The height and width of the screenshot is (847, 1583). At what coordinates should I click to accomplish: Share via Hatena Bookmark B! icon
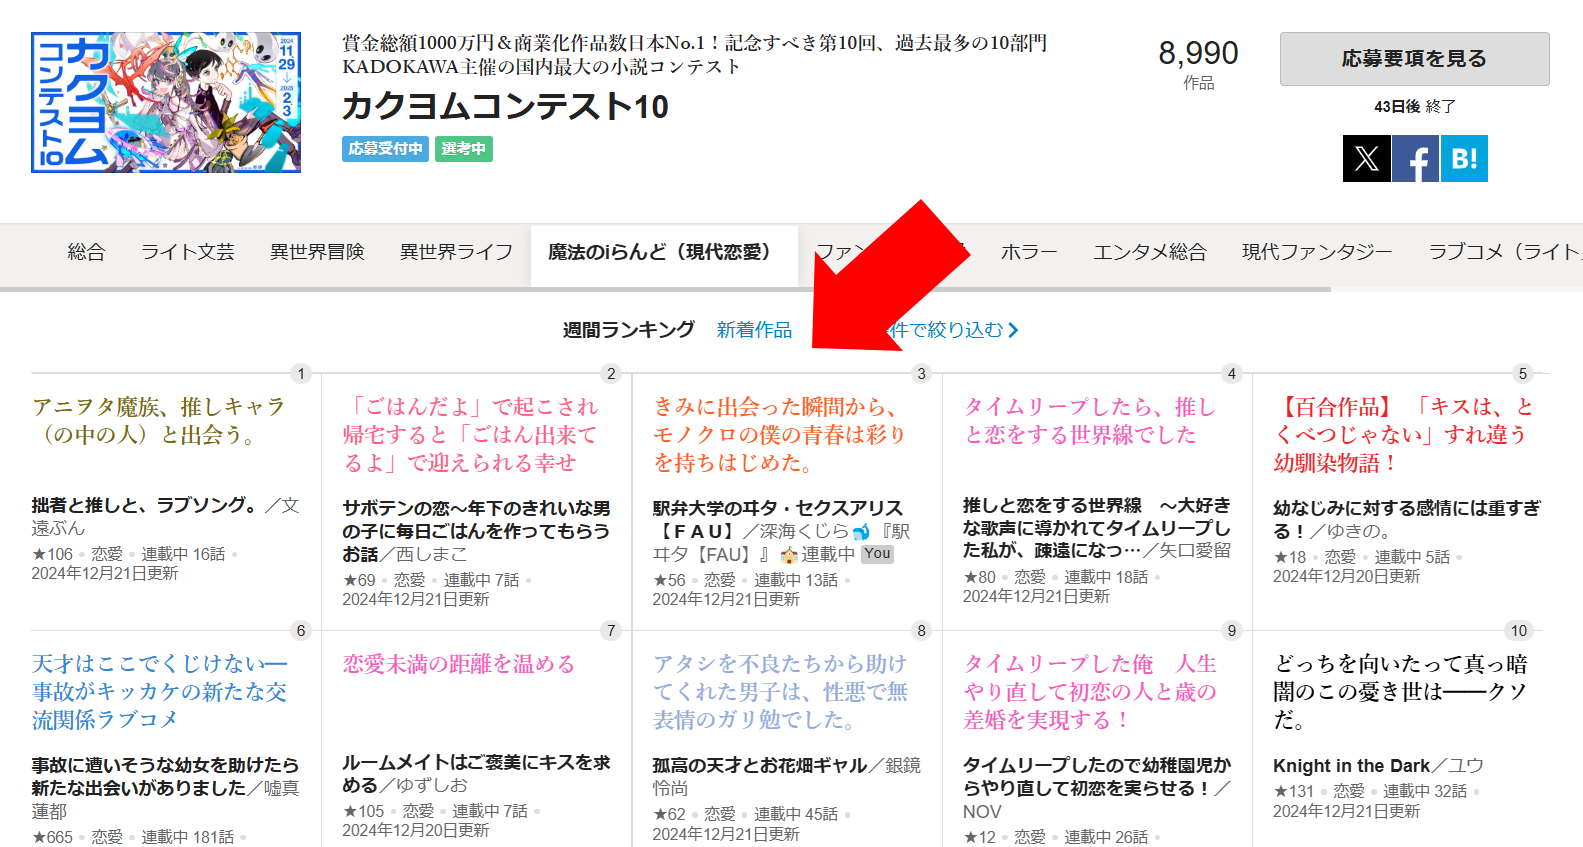pos(1464,159)
